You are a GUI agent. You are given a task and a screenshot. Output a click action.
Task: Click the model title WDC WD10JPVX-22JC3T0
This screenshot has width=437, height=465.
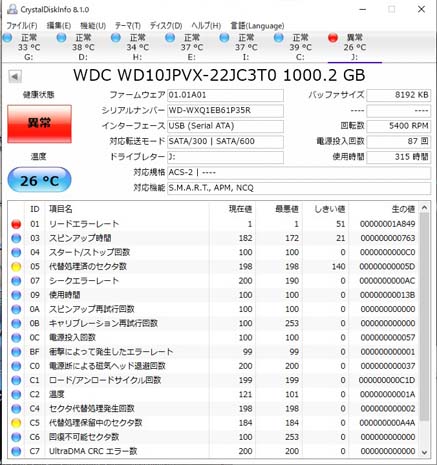pos(175,75)
